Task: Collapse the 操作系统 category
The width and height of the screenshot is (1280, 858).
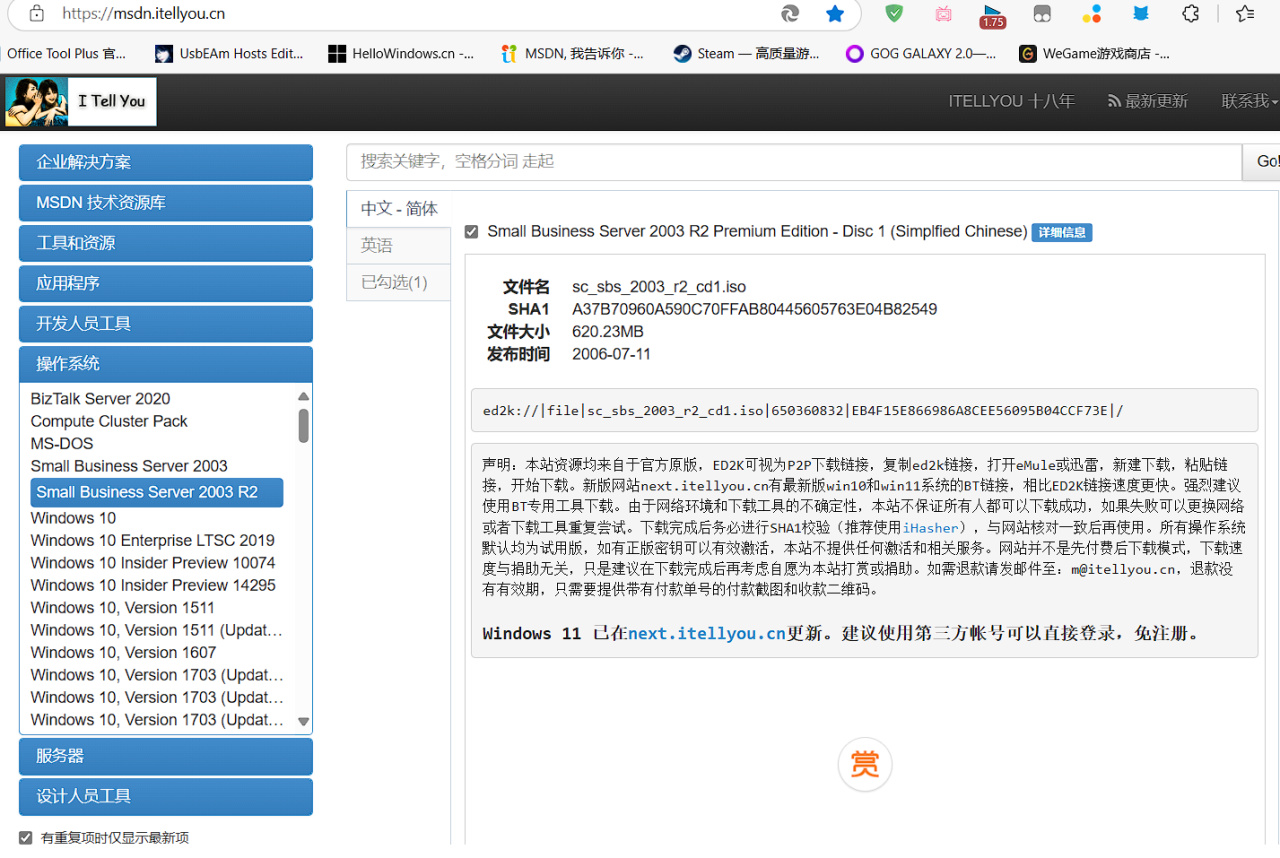Action: click(x=166, y=364)
